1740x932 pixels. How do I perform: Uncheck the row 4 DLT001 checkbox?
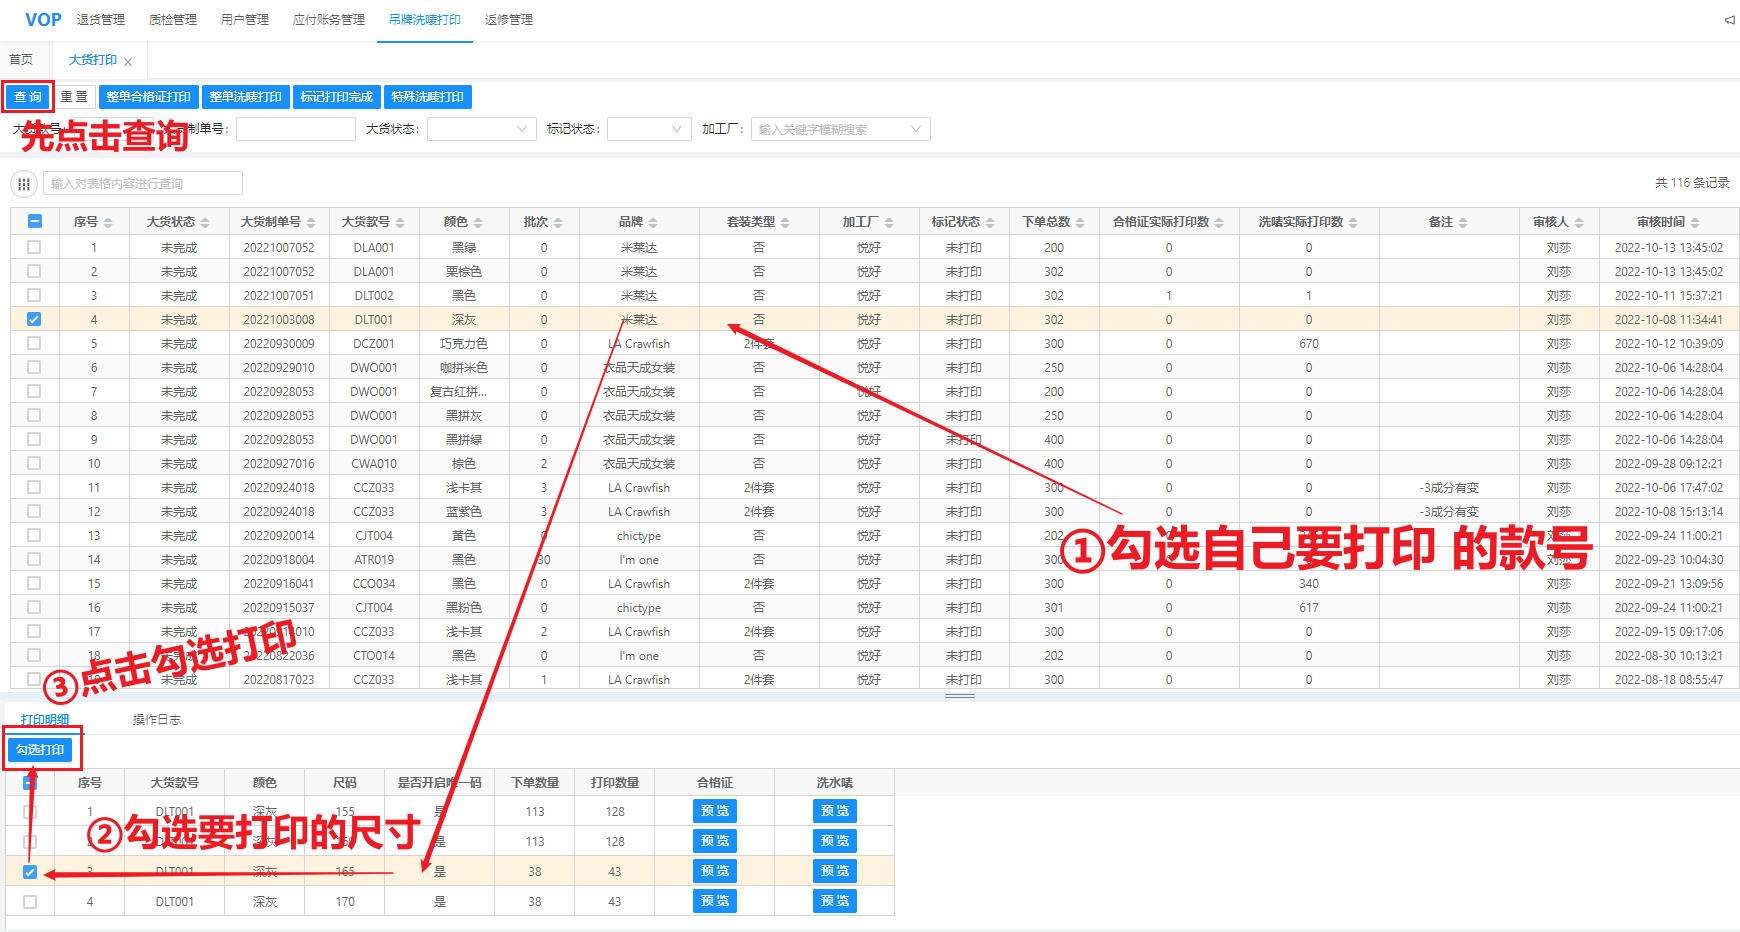click(x=34, y=319)
